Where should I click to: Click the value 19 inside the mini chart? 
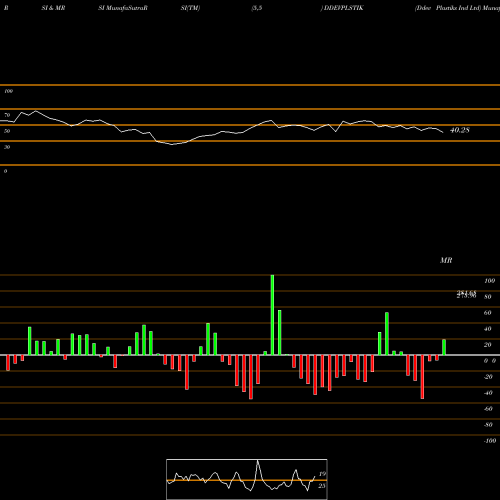[322, 474]
